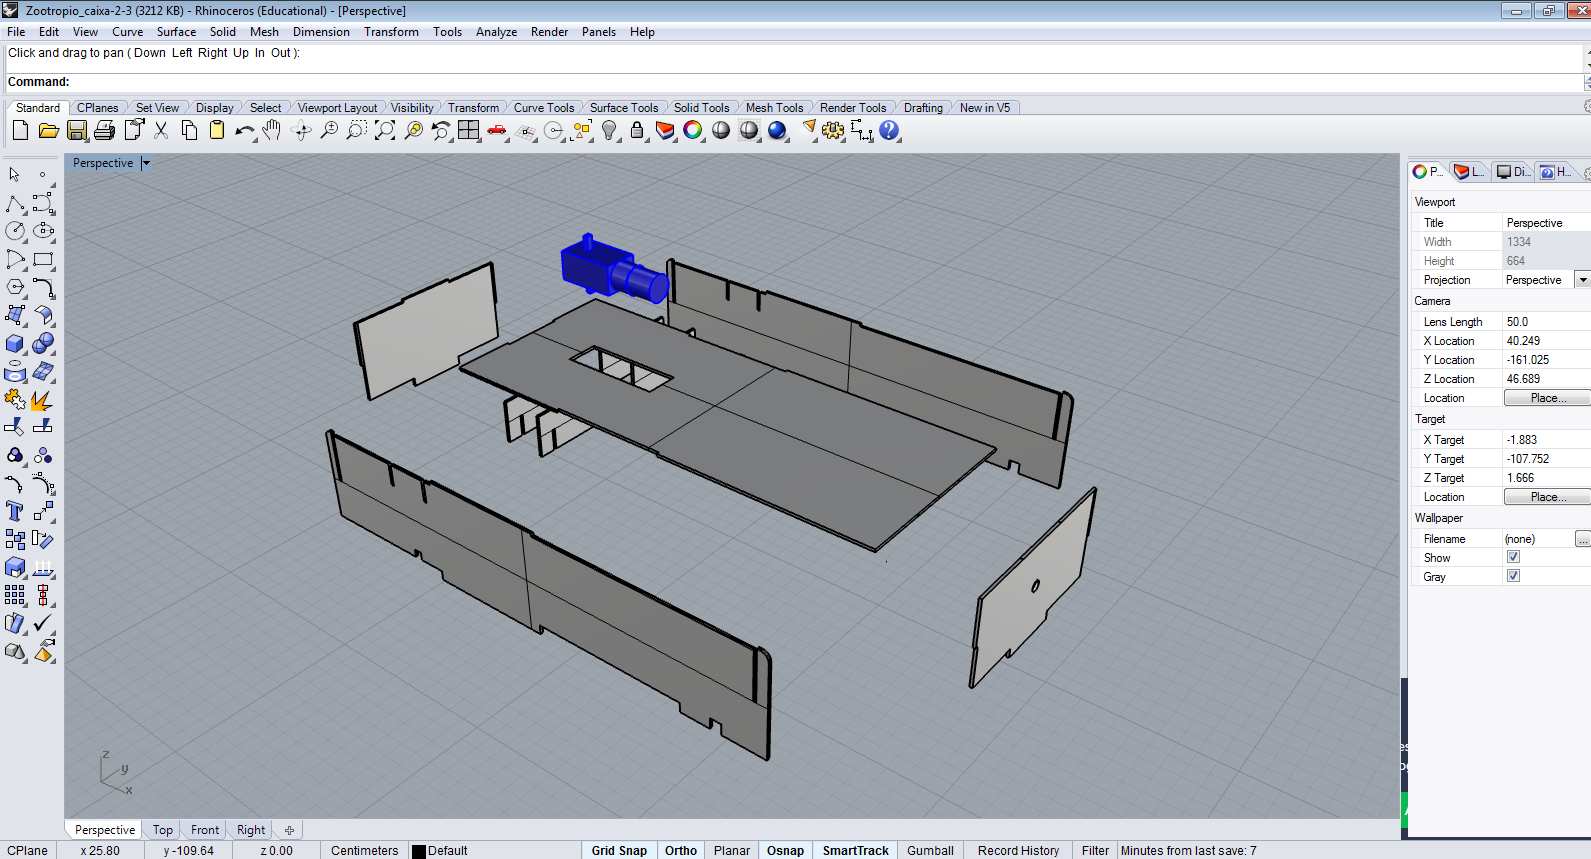Open the Transform menu

point(391,32)
